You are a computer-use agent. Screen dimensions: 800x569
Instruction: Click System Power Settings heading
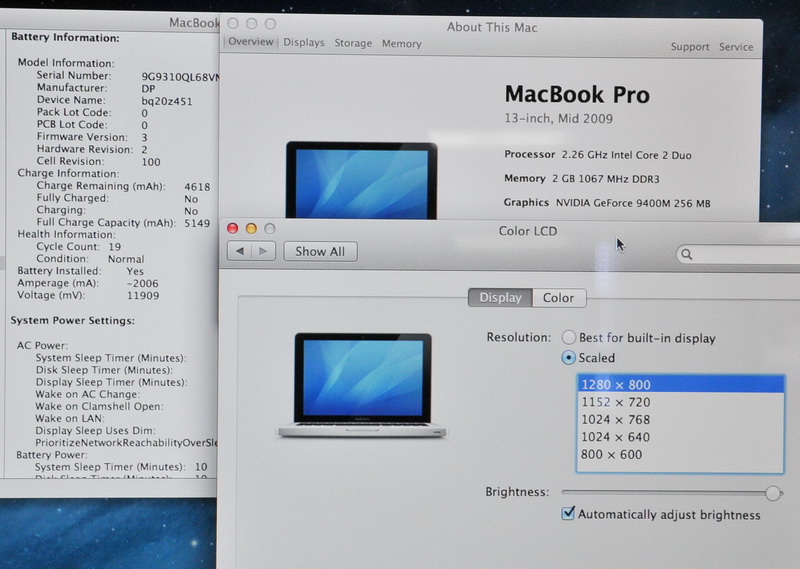(x=72, y=320)
